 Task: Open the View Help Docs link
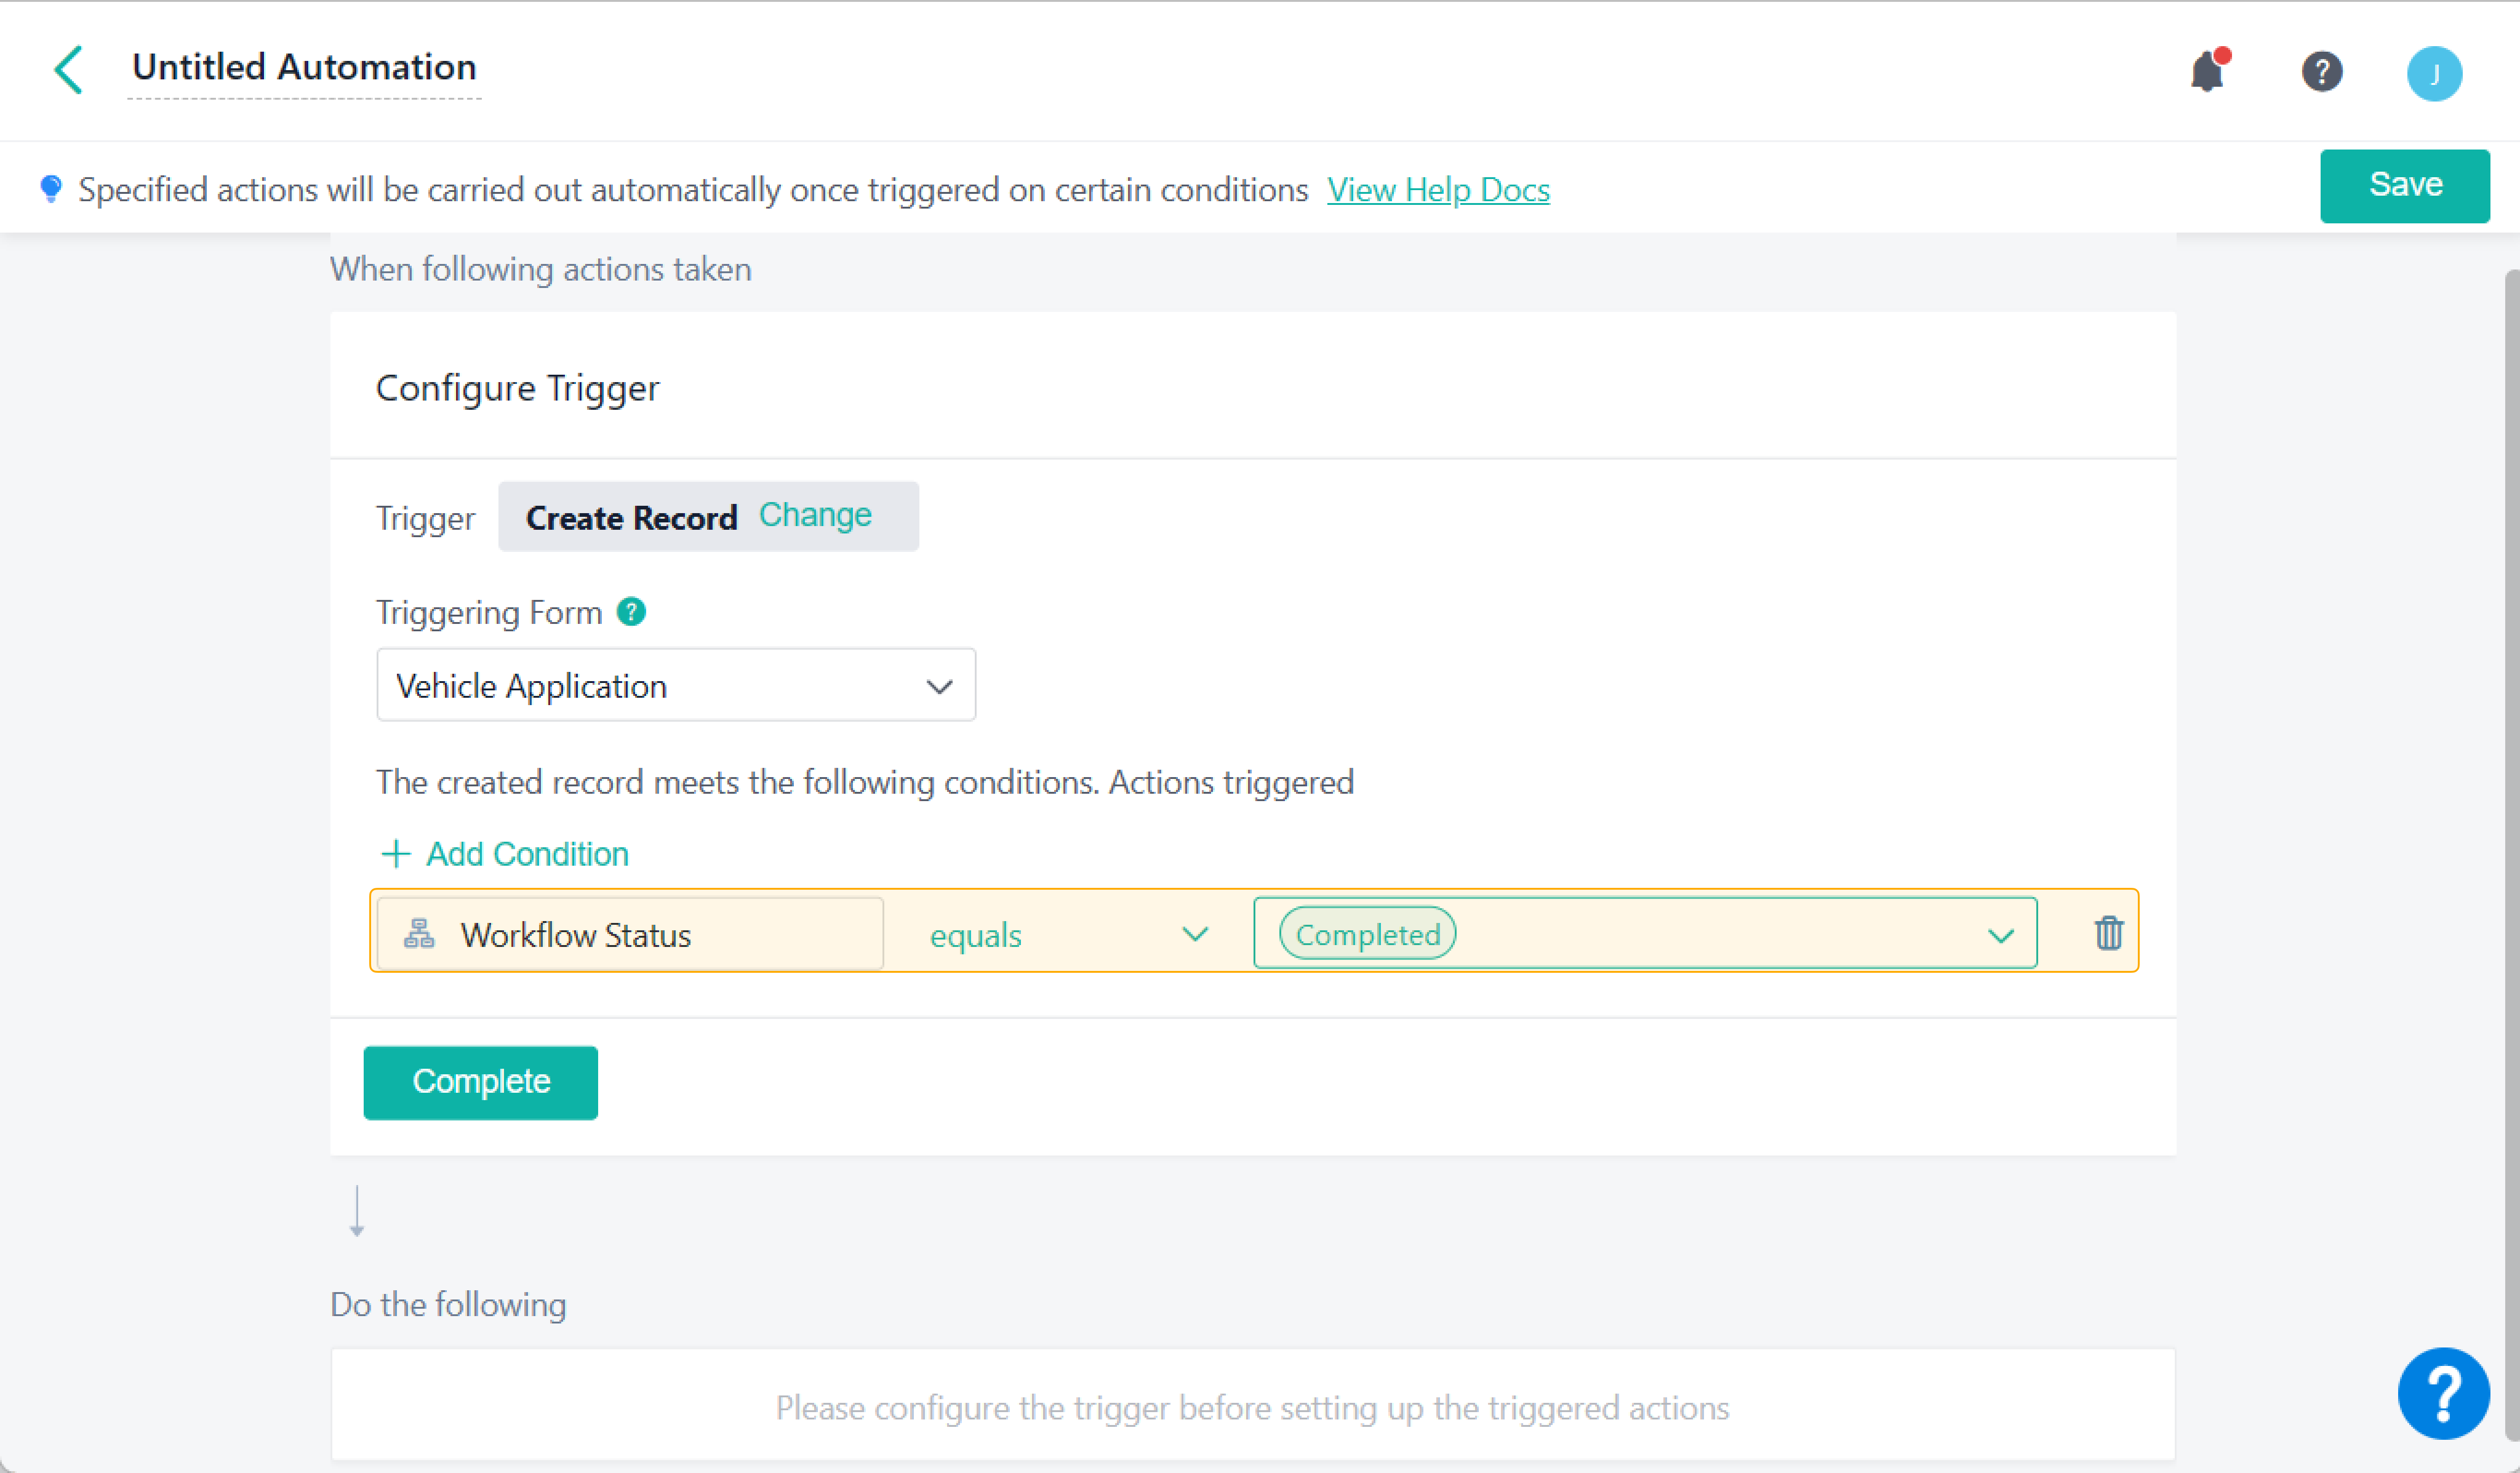tap(1438, 189)
